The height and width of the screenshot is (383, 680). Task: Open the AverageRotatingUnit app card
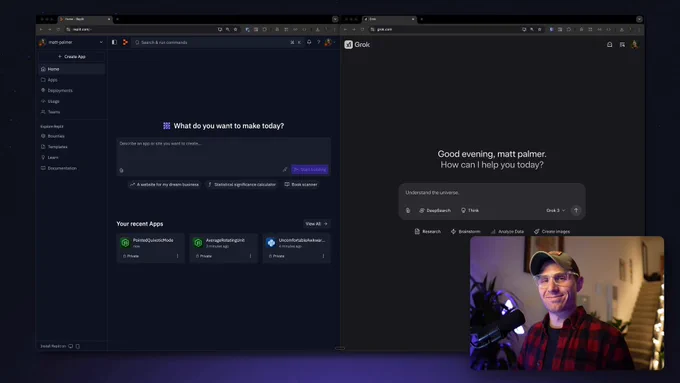point(223,248)
